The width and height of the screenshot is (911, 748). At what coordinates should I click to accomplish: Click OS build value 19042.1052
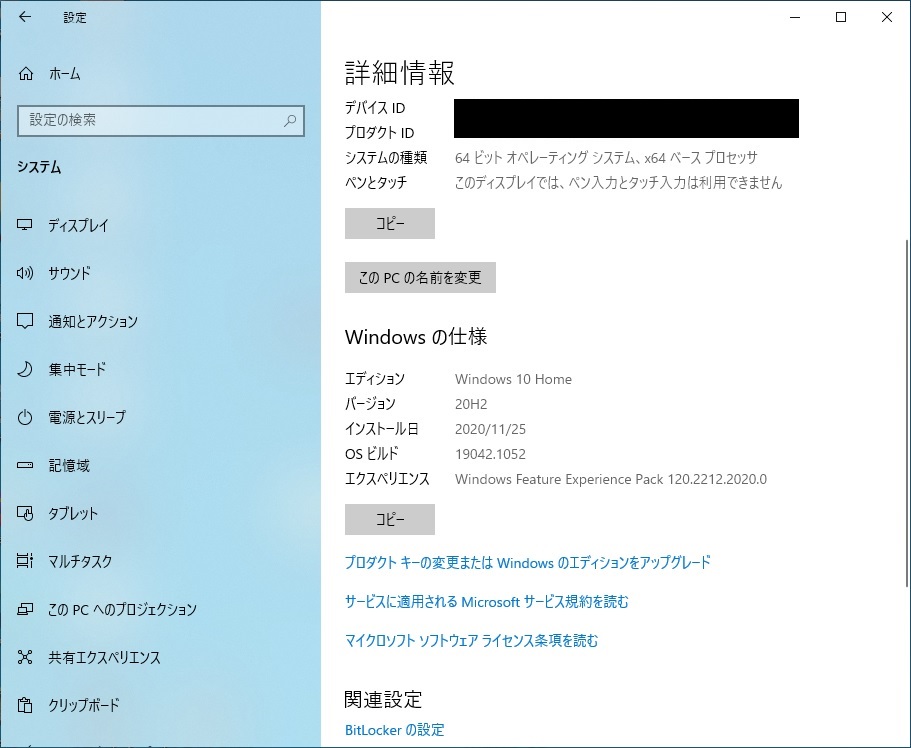click(x=490, y=454)
